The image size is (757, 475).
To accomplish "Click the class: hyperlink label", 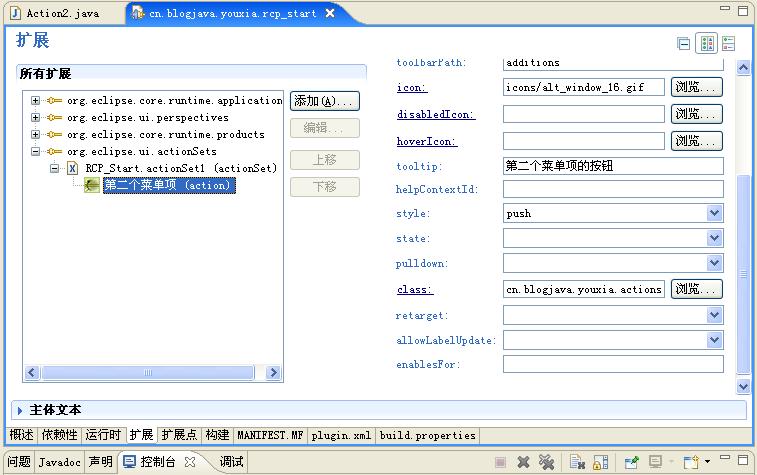I will 415,289.
